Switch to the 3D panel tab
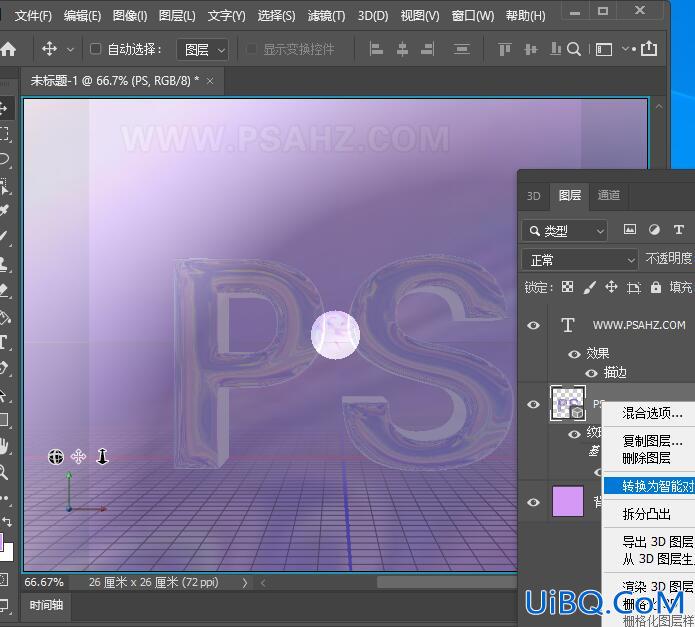695x627 pixels. pyautogui.click(x=533, y=196)
